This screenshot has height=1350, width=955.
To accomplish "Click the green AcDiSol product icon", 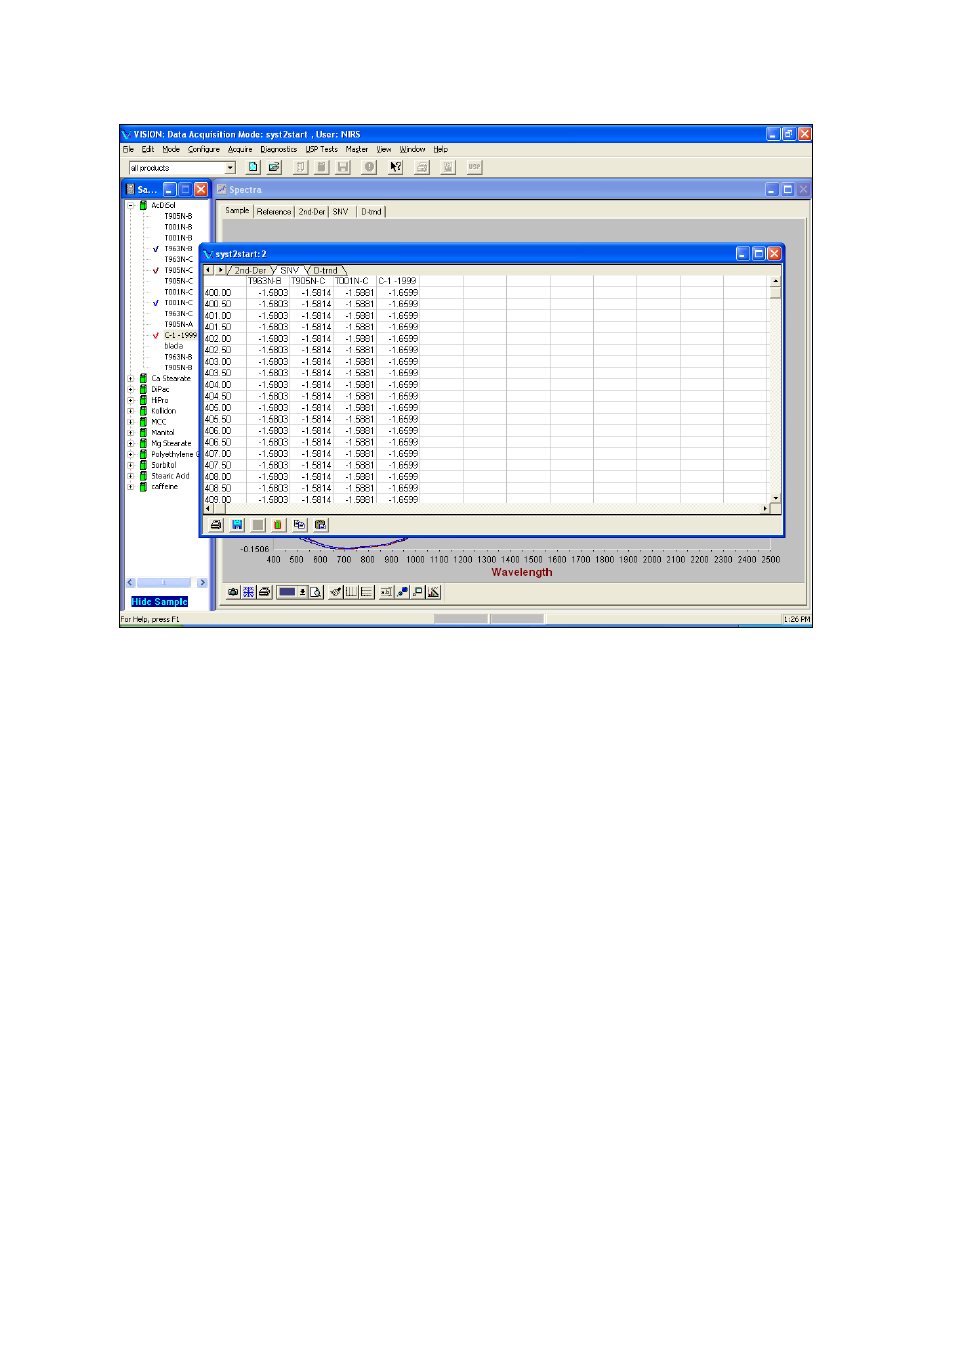I will 143,205.
